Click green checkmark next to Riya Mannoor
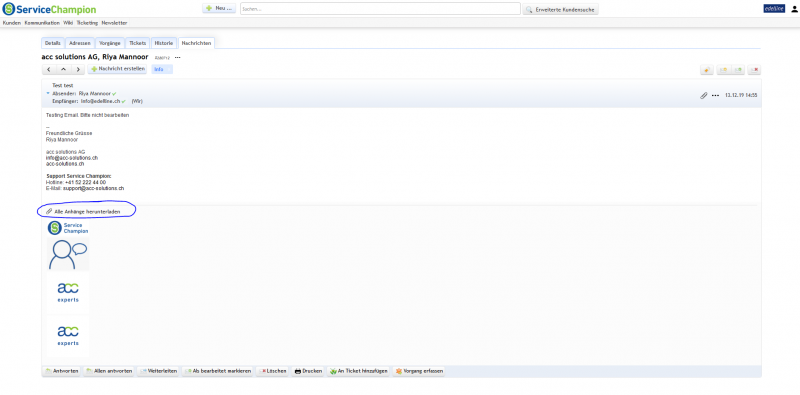Viewport: 800px width, 395px height. 114,94
